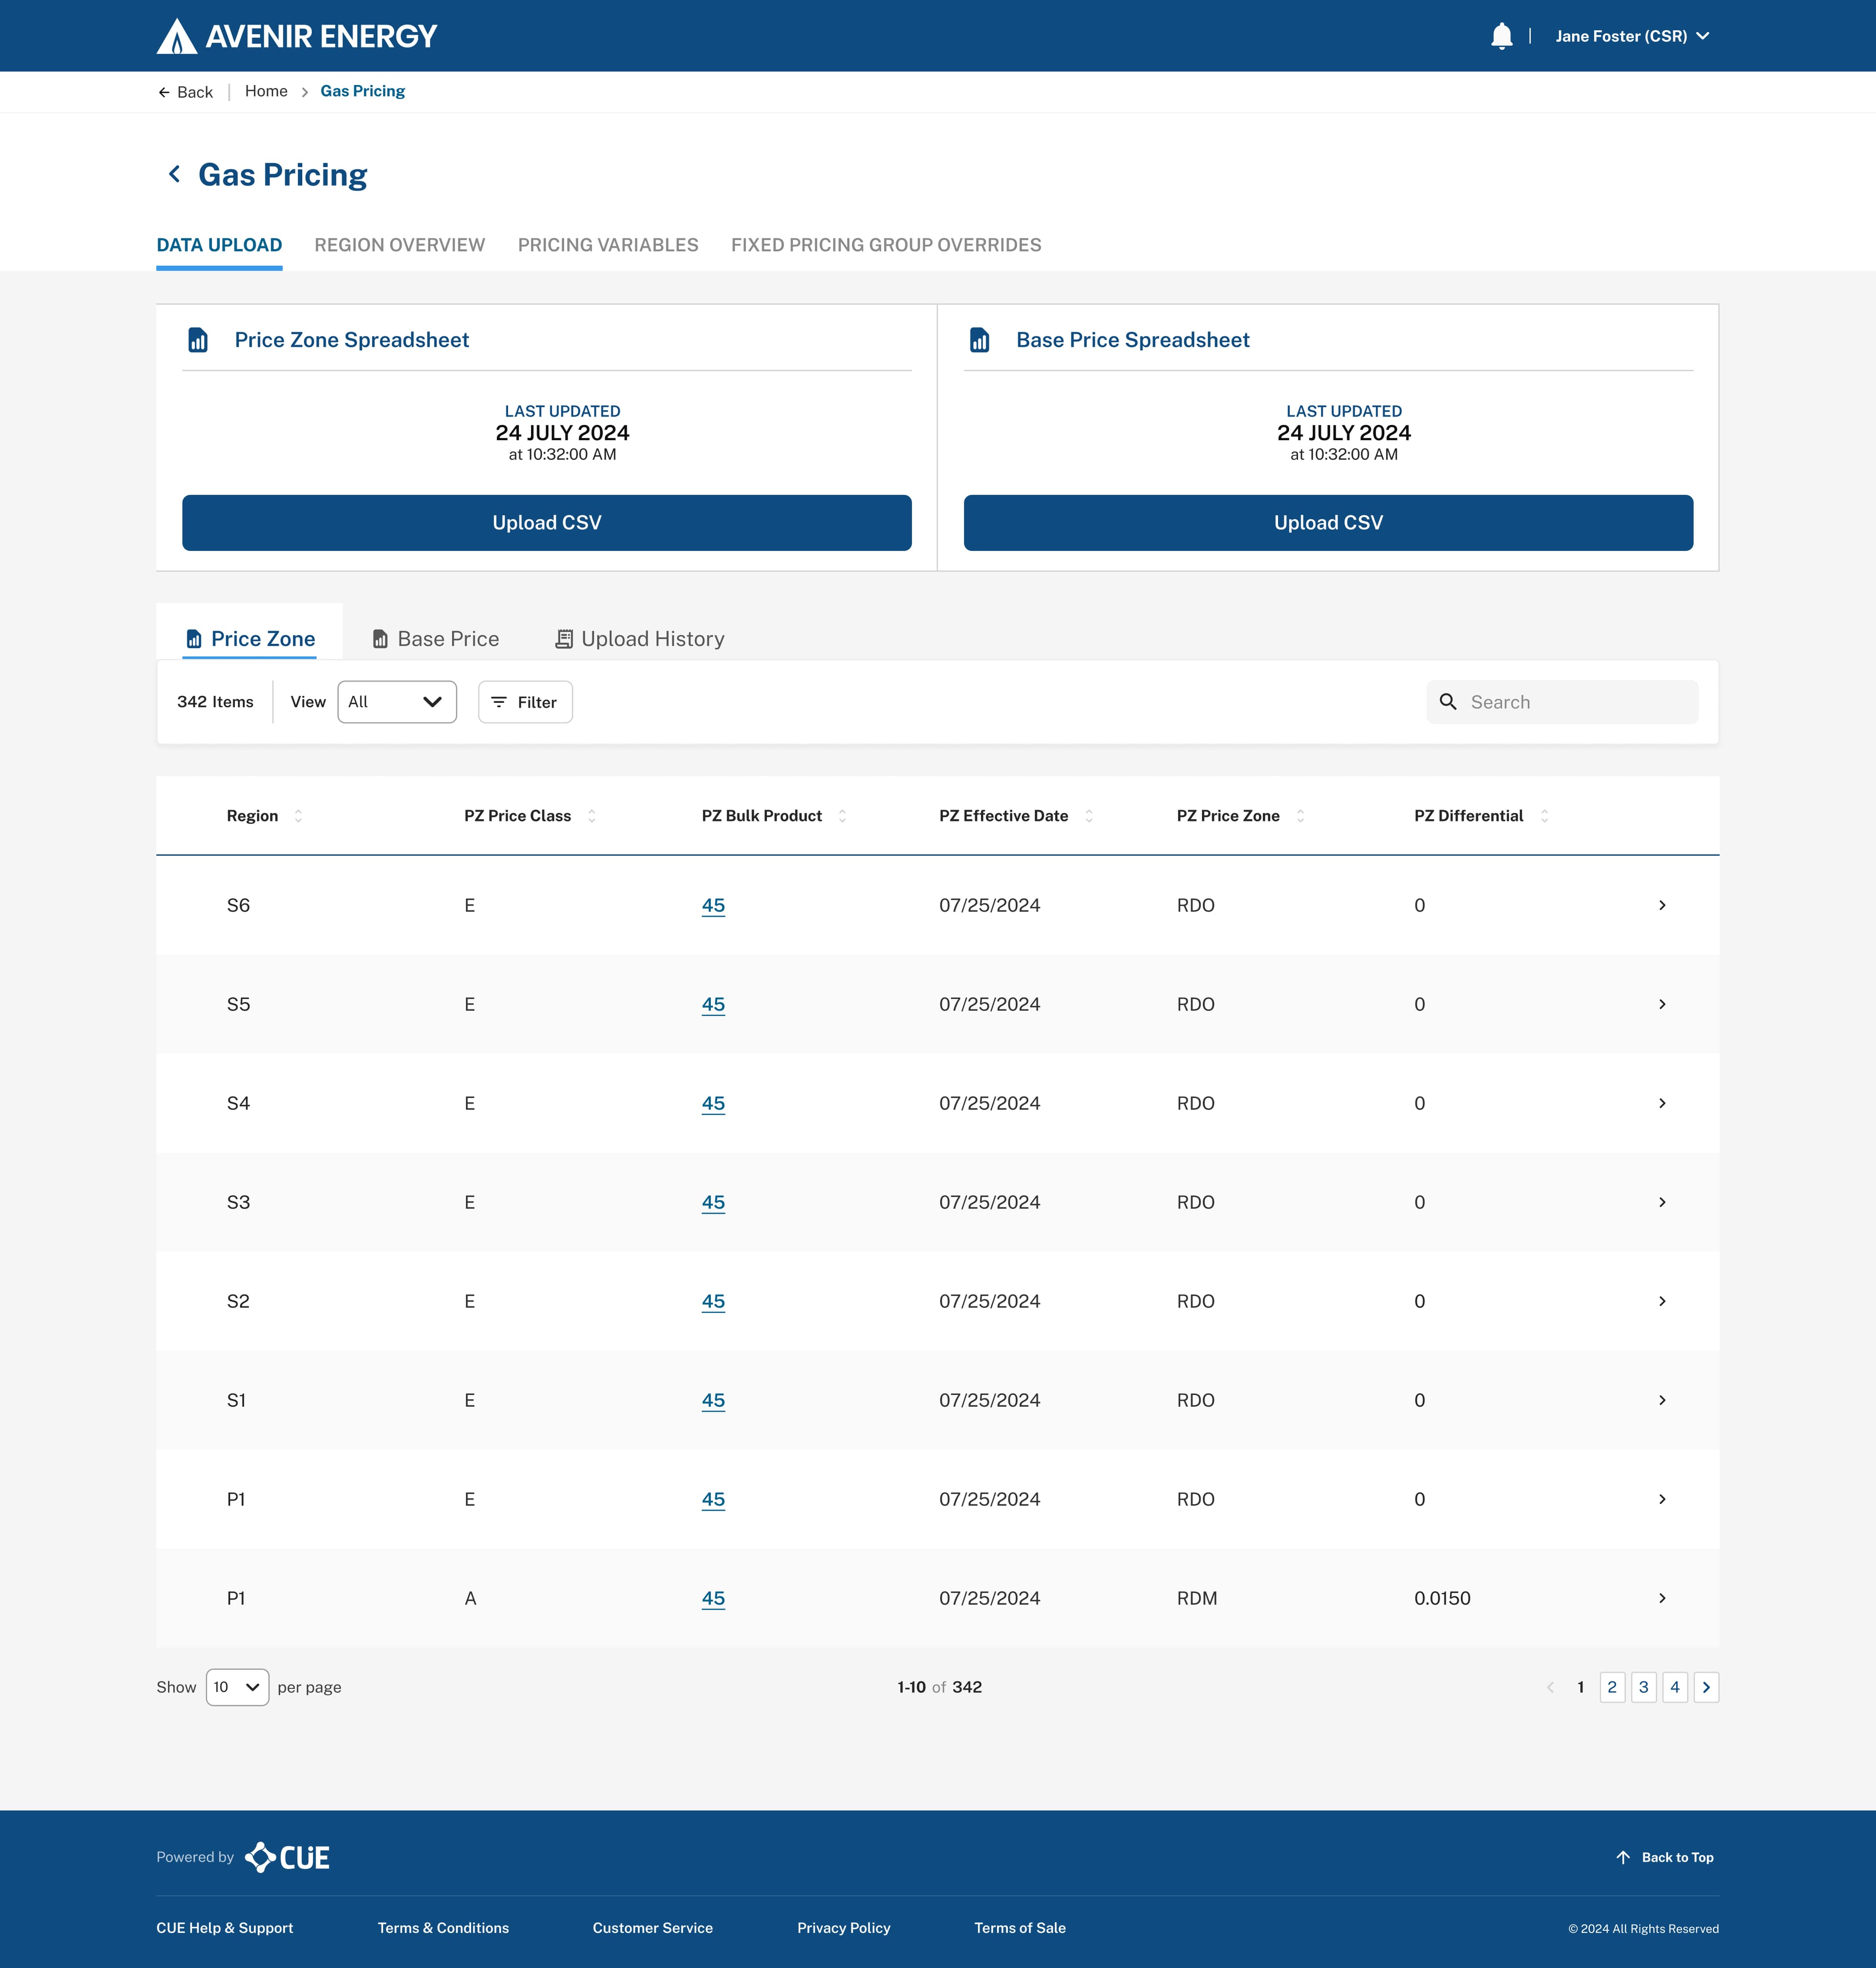Open bulk product 45 link in S5 row
The height and width of the screenshot is (1968, 1876).
[713, 1004]
